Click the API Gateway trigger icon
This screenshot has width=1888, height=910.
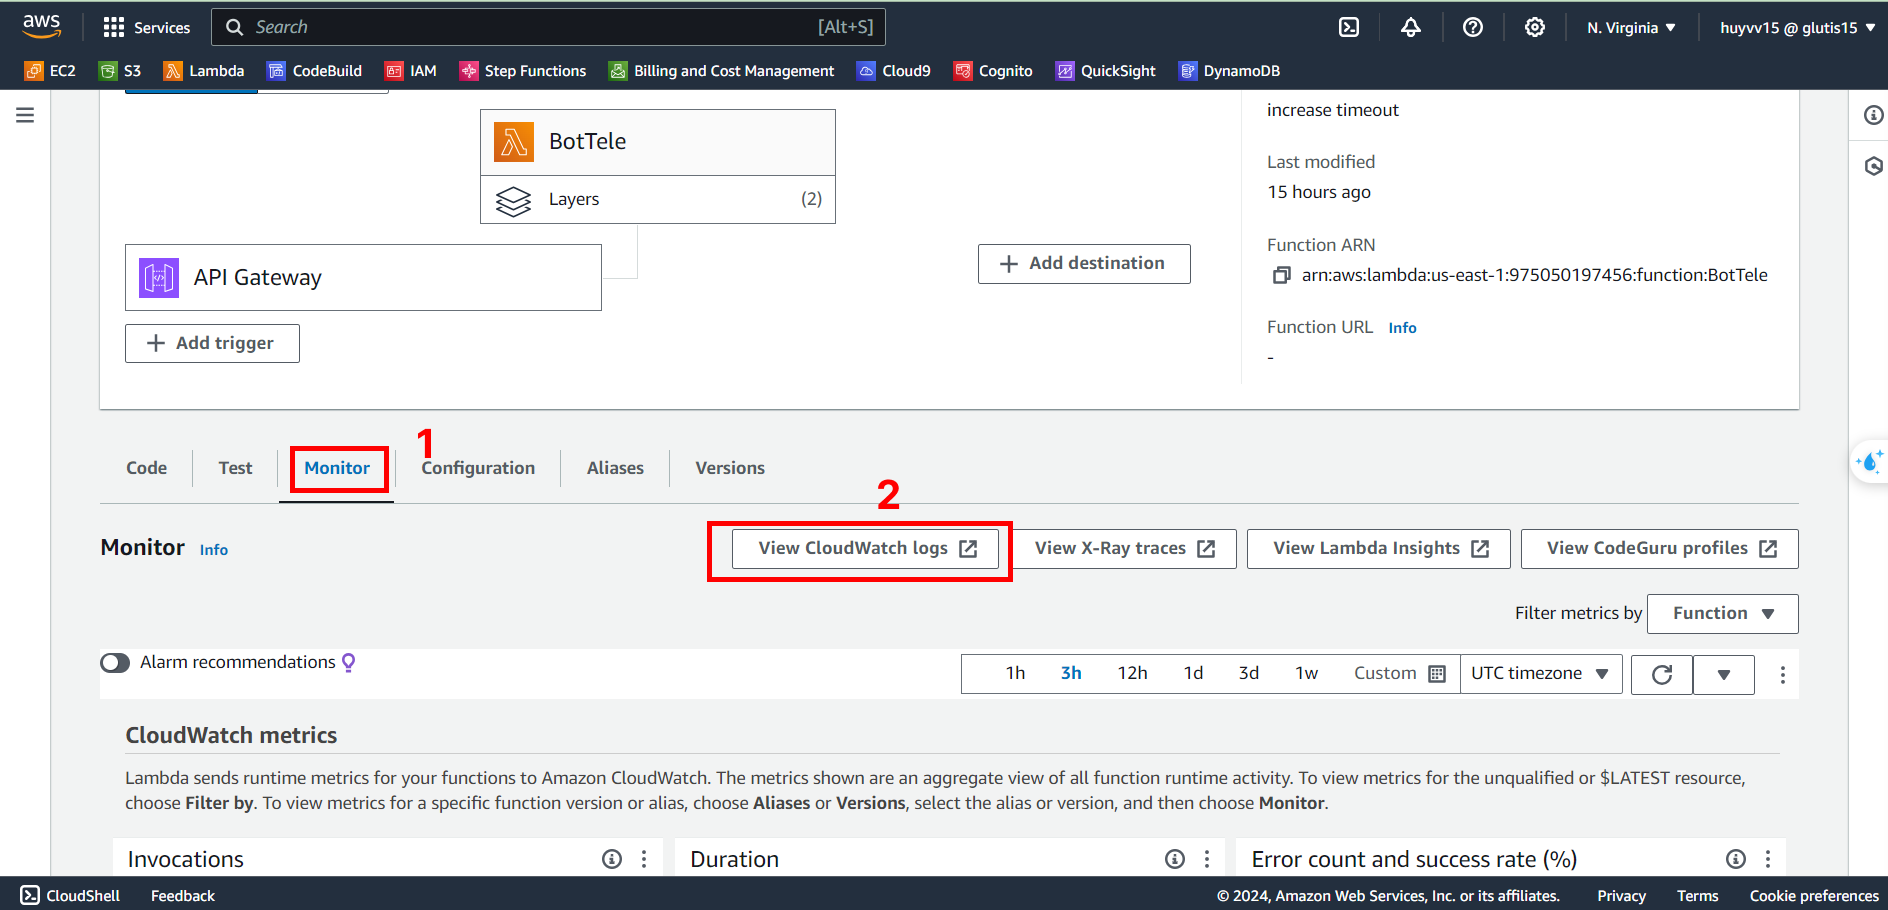pos(159,278)
